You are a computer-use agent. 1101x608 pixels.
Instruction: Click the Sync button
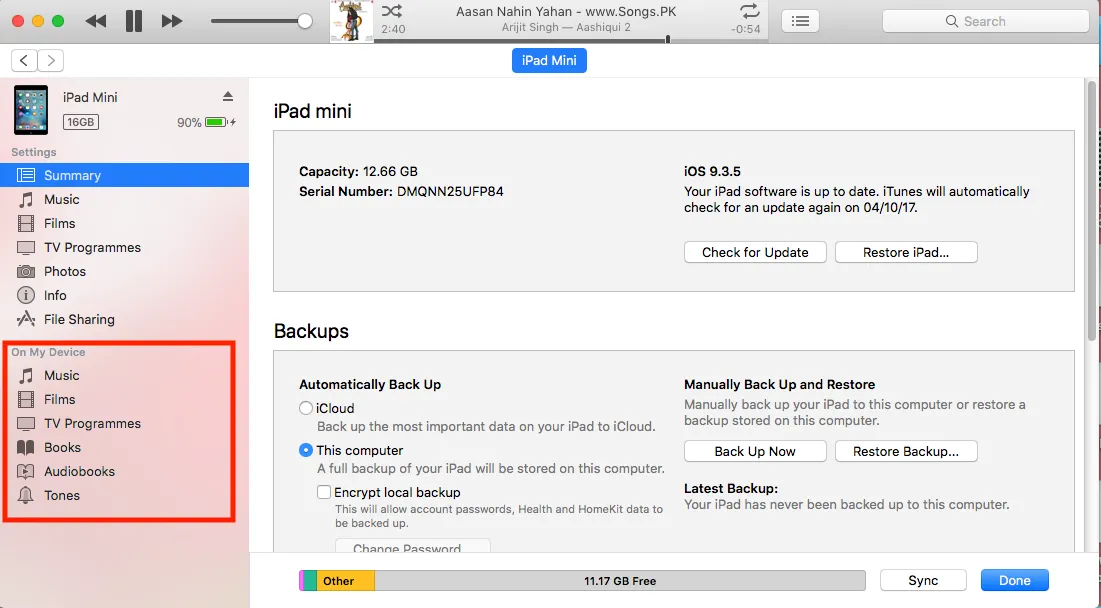[x=923, y=581]
